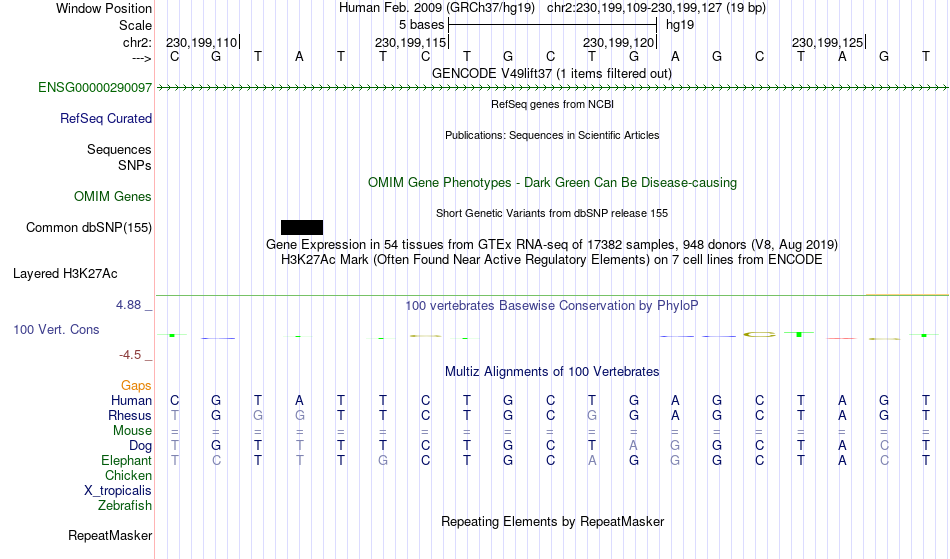Click the 230,199,110 position marker
Screen dimensions: 950x559
pyautogui.click(x=202, y=42)
